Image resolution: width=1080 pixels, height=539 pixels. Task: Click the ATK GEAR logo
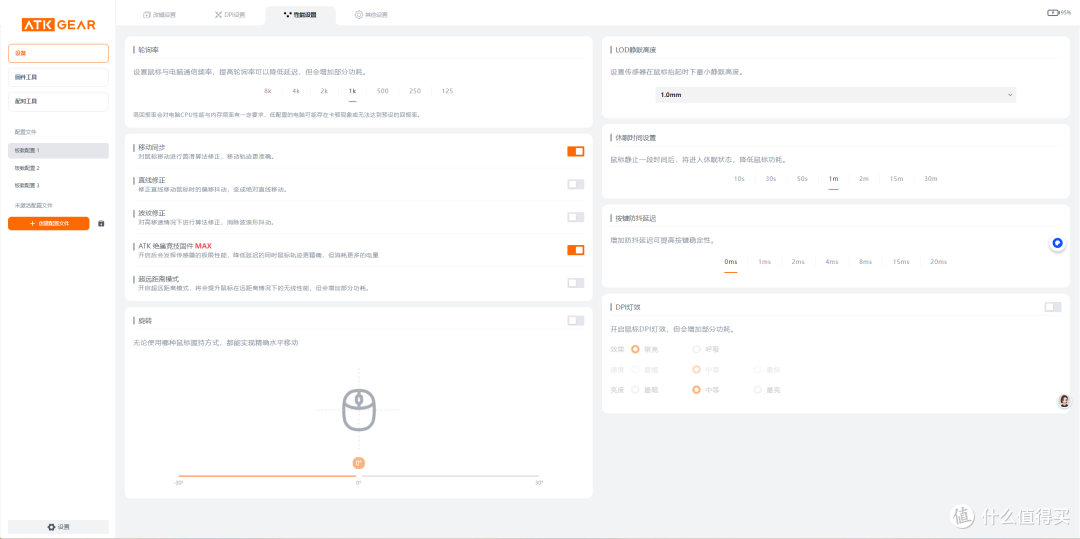click(59, 25)
